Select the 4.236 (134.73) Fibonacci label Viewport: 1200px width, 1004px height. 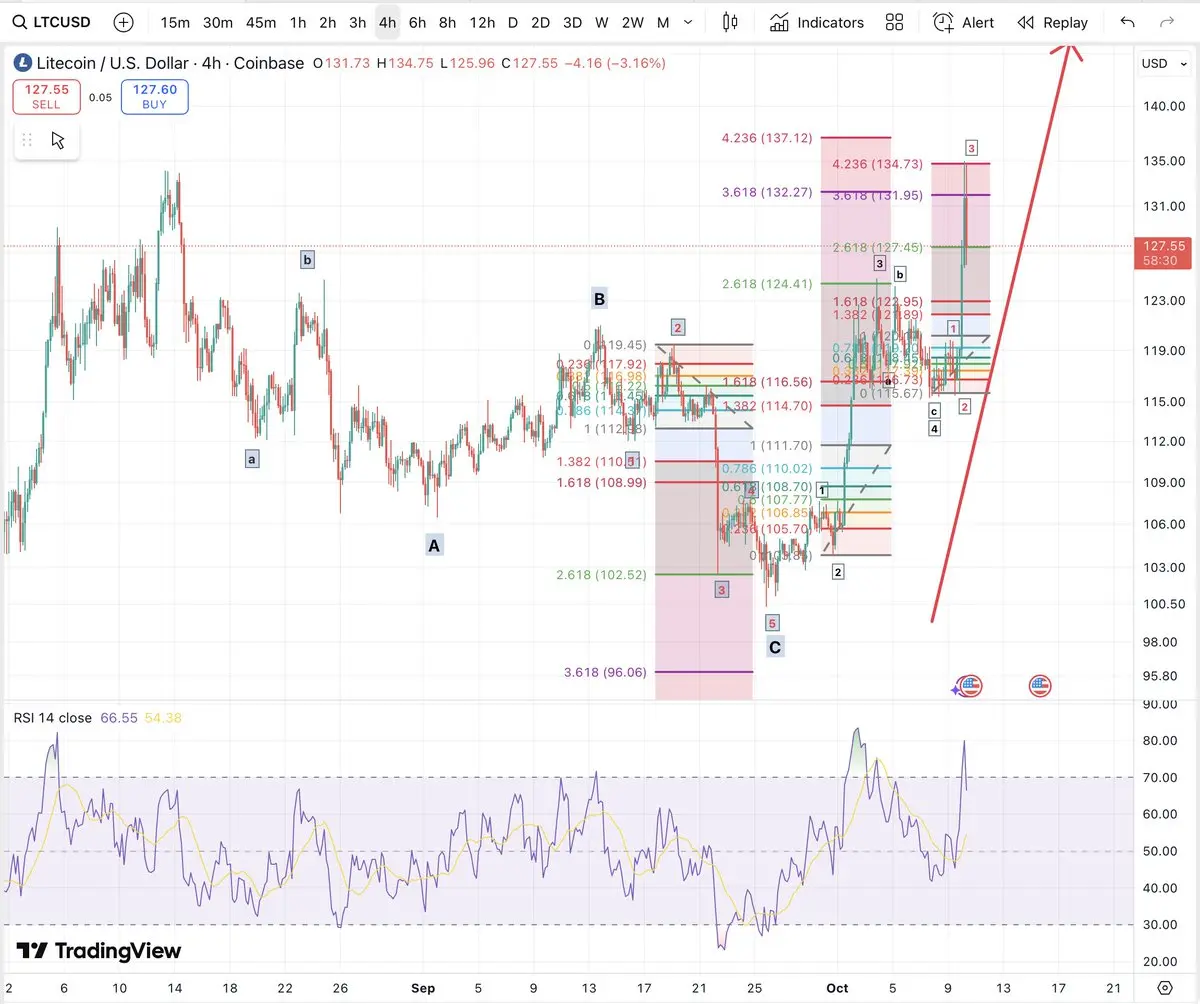pyautogui.click(x=876, y=164)
